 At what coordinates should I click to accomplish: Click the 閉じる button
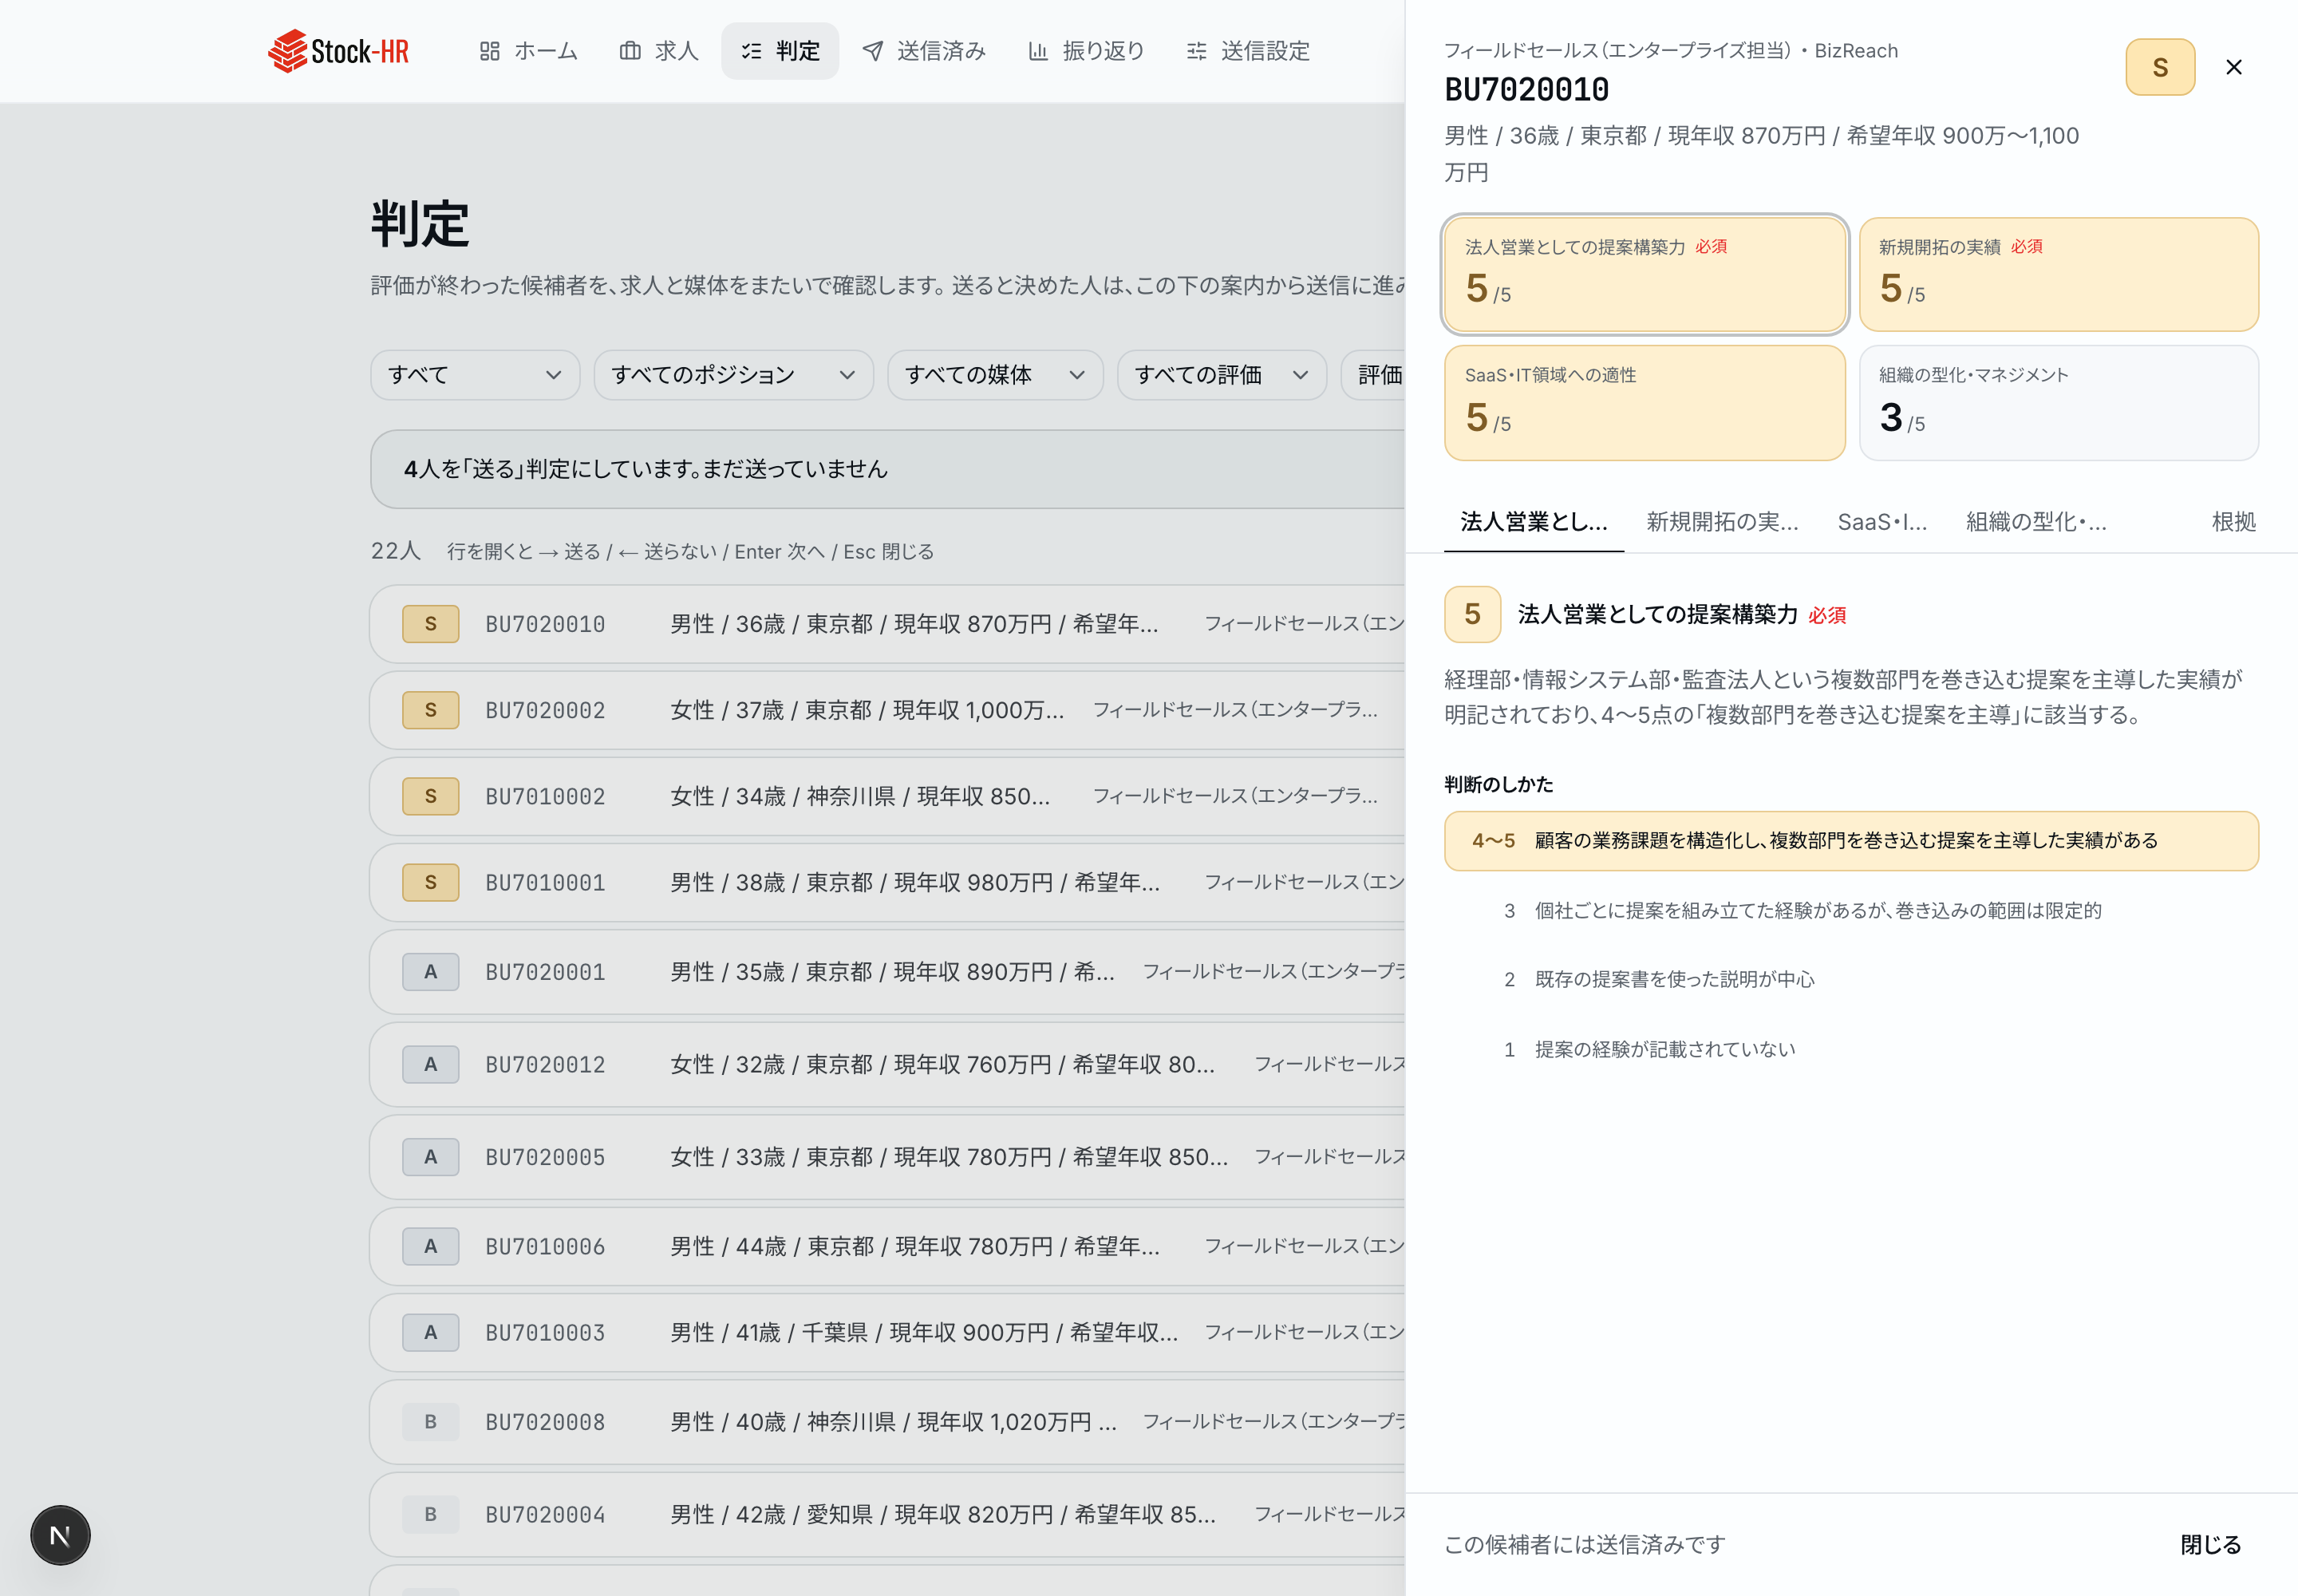tap(2210, 1545)
